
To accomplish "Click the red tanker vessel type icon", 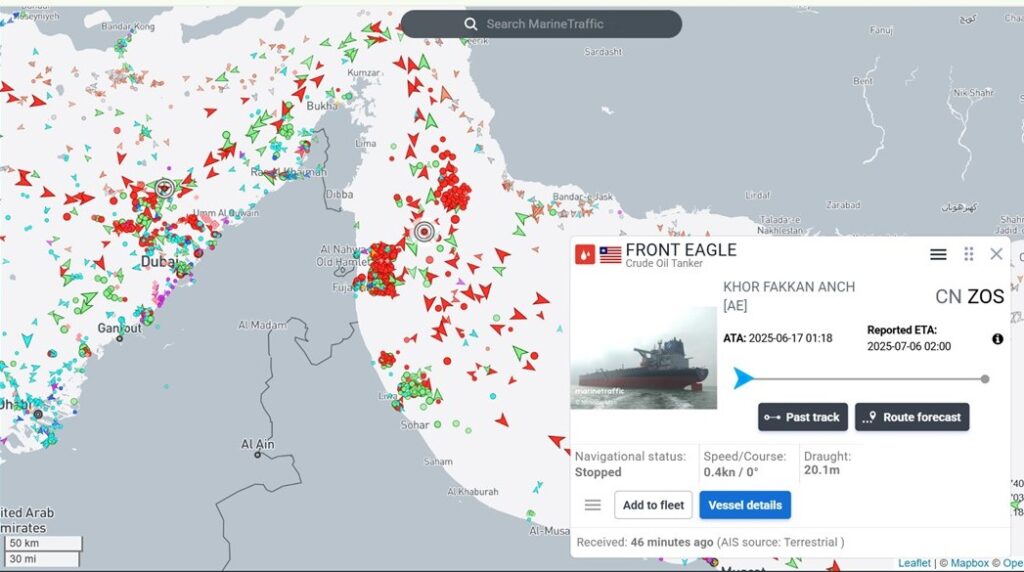I will click(x=585, y=255).
